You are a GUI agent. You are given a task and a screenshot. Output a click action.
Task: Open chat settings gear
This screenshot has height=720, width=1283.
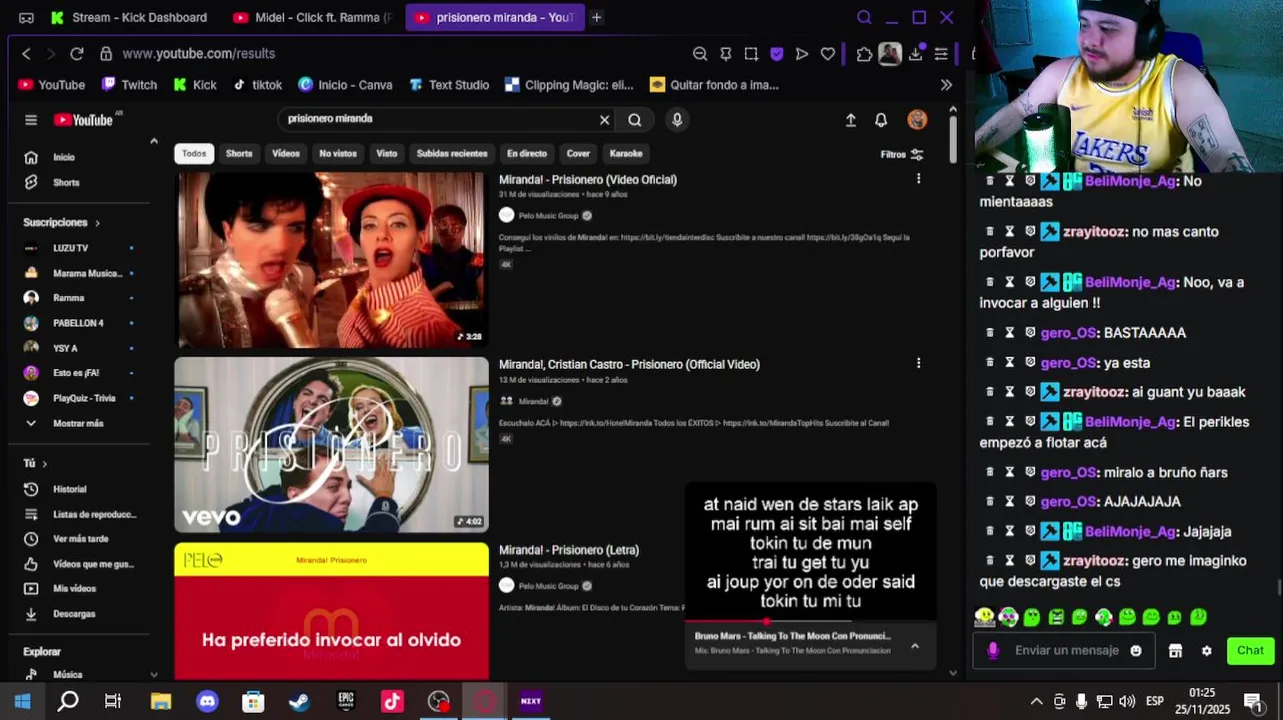click(1207, 651)
